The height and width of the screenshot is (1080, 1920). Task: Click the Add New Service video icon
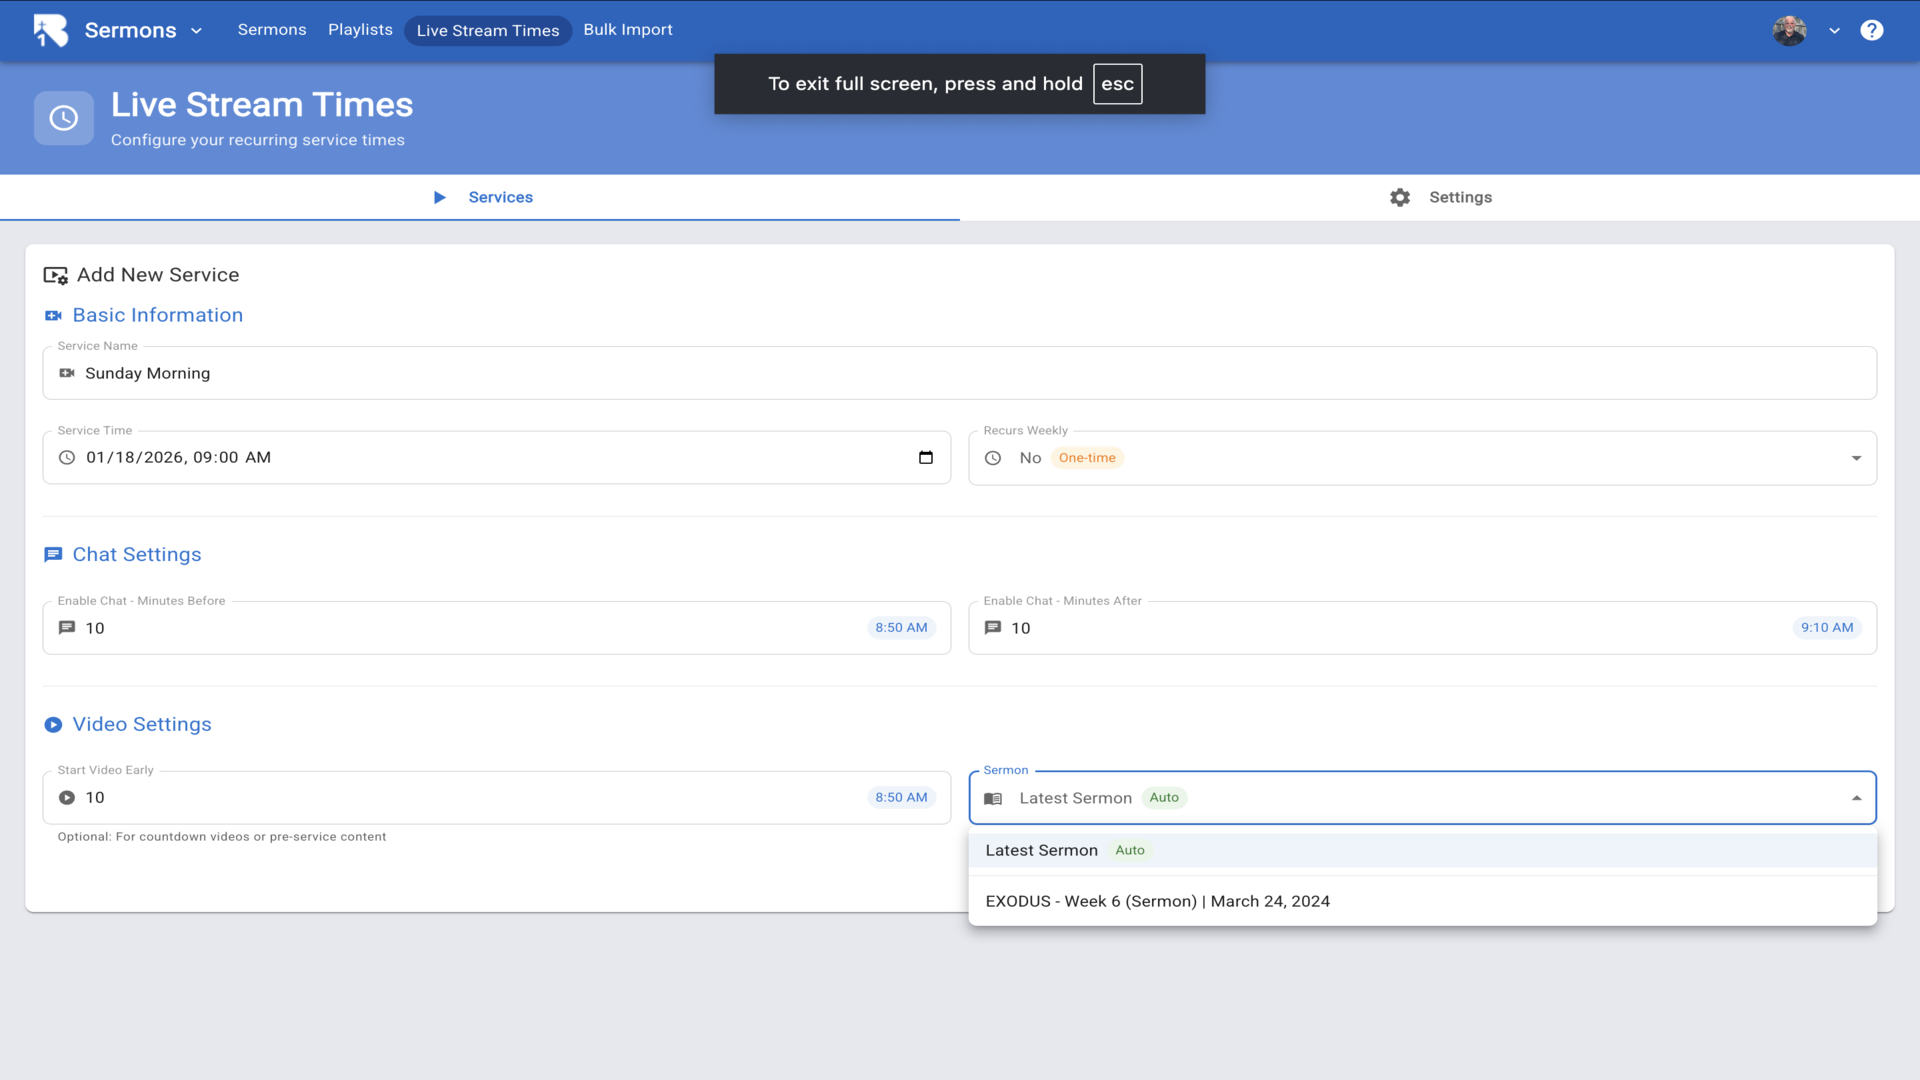click(x=55, y=275)
